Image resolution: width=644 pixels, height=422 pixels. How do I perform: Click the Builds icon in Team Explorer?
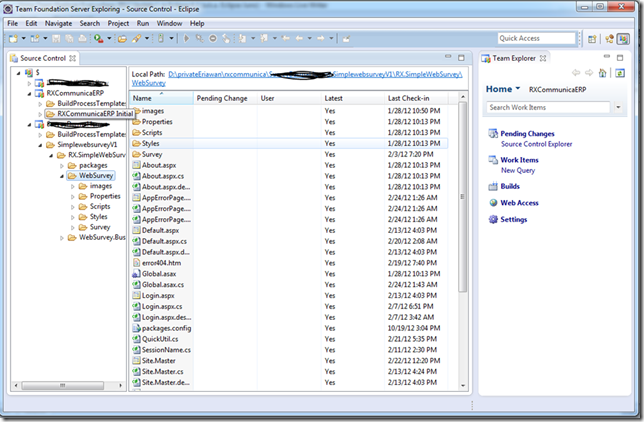tap(491, 186)
